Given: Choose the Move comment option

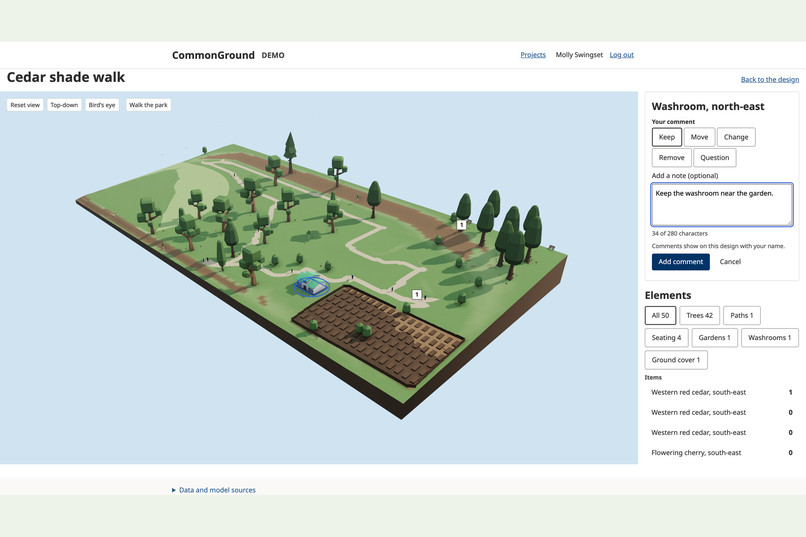Looking at the screenshot, I should (x=699, y=137).
